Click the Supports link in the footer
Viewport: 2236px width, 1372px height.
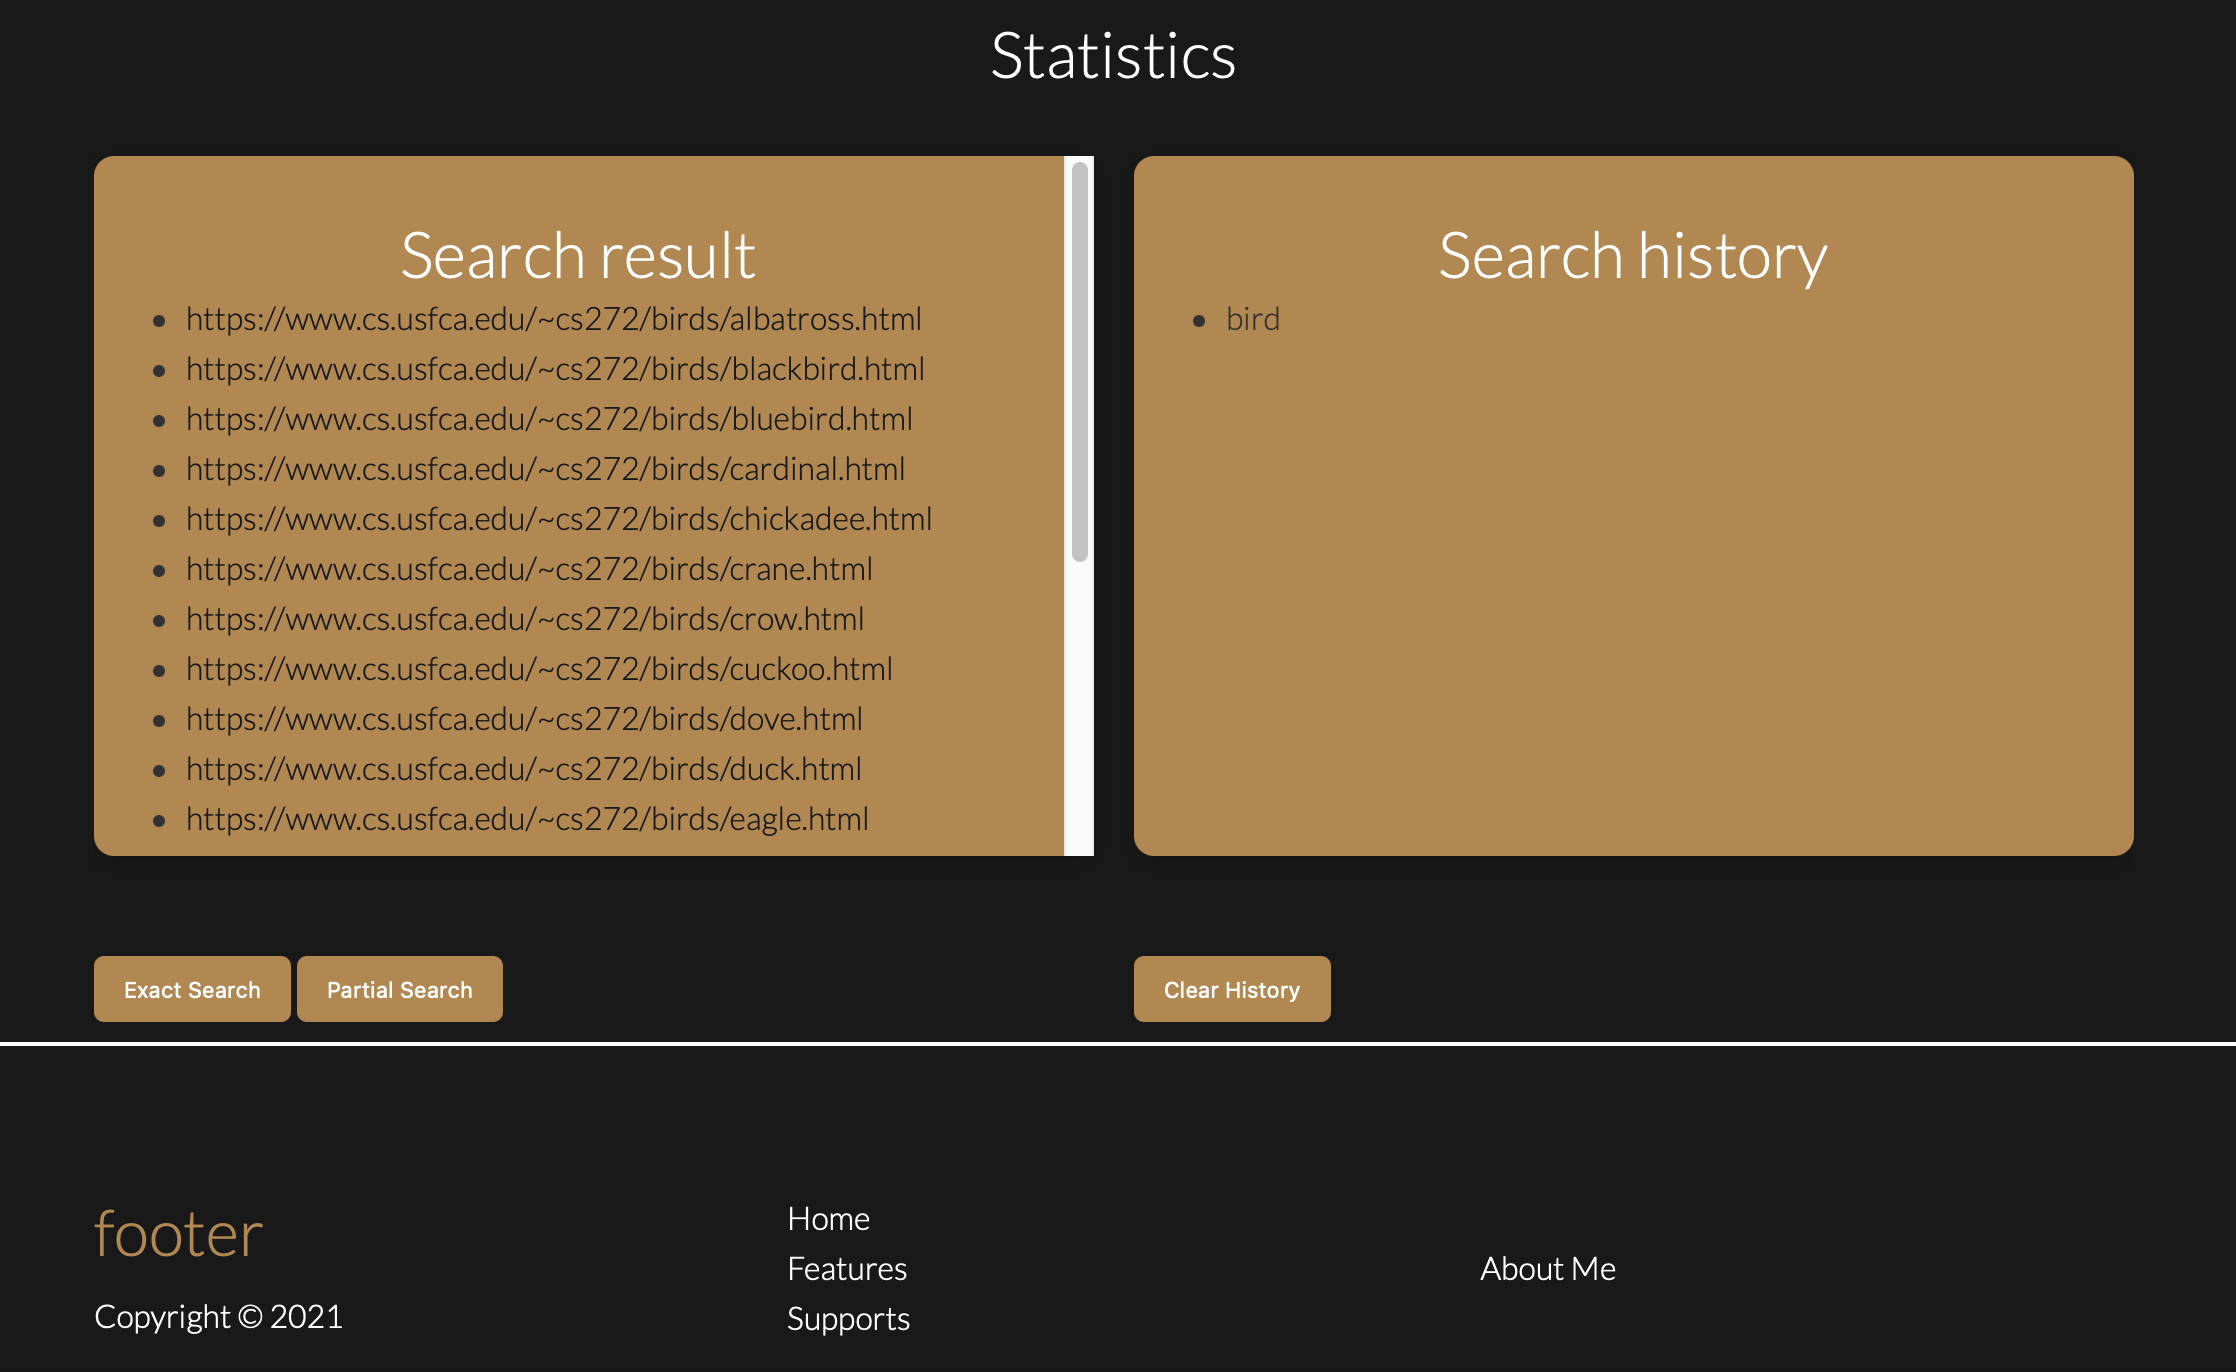pos(849,1318)
